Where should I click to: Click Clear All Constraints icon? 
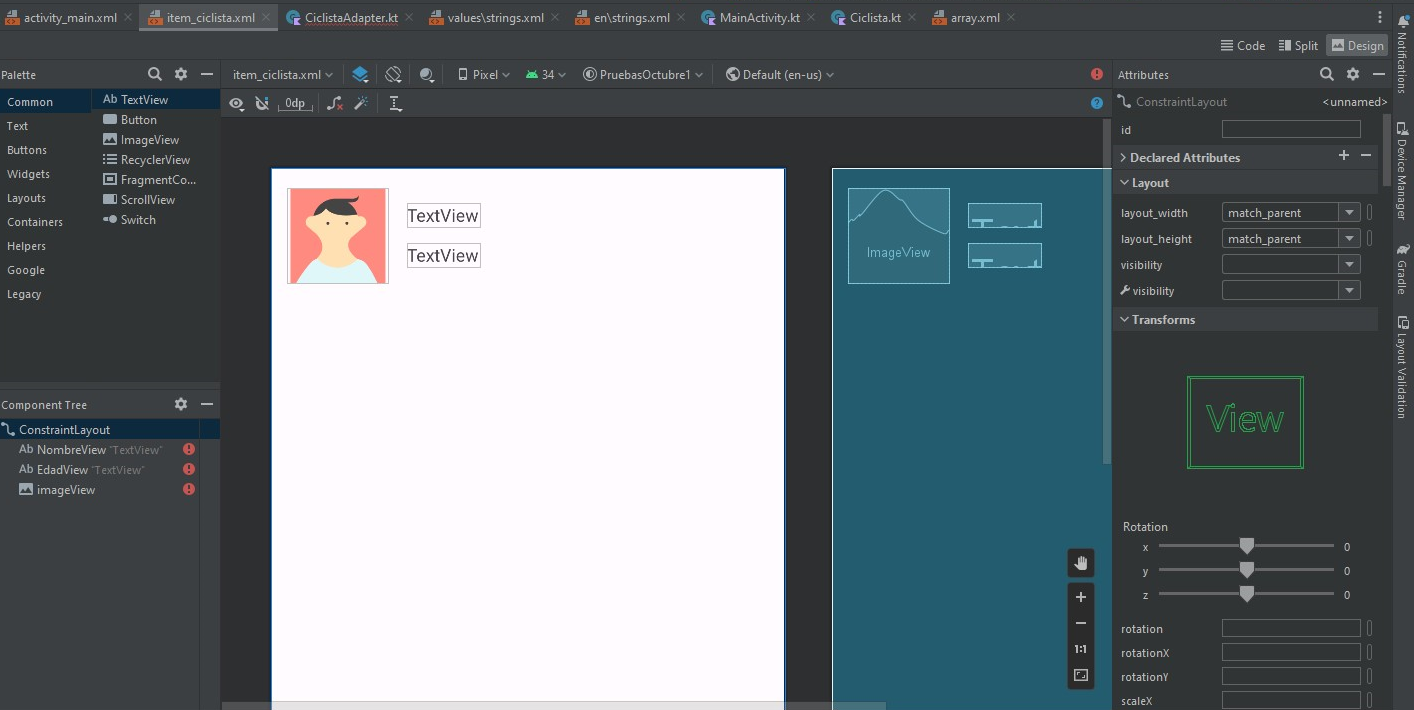coord(335,103)
